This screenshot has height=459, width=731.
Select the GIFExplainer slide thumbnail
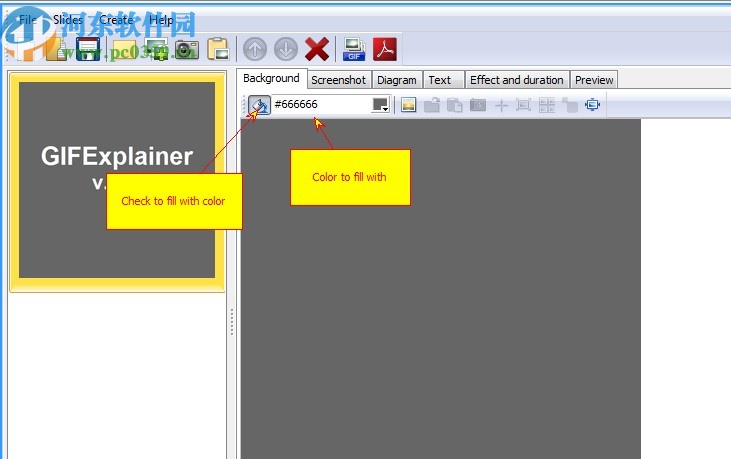[117, 182]
